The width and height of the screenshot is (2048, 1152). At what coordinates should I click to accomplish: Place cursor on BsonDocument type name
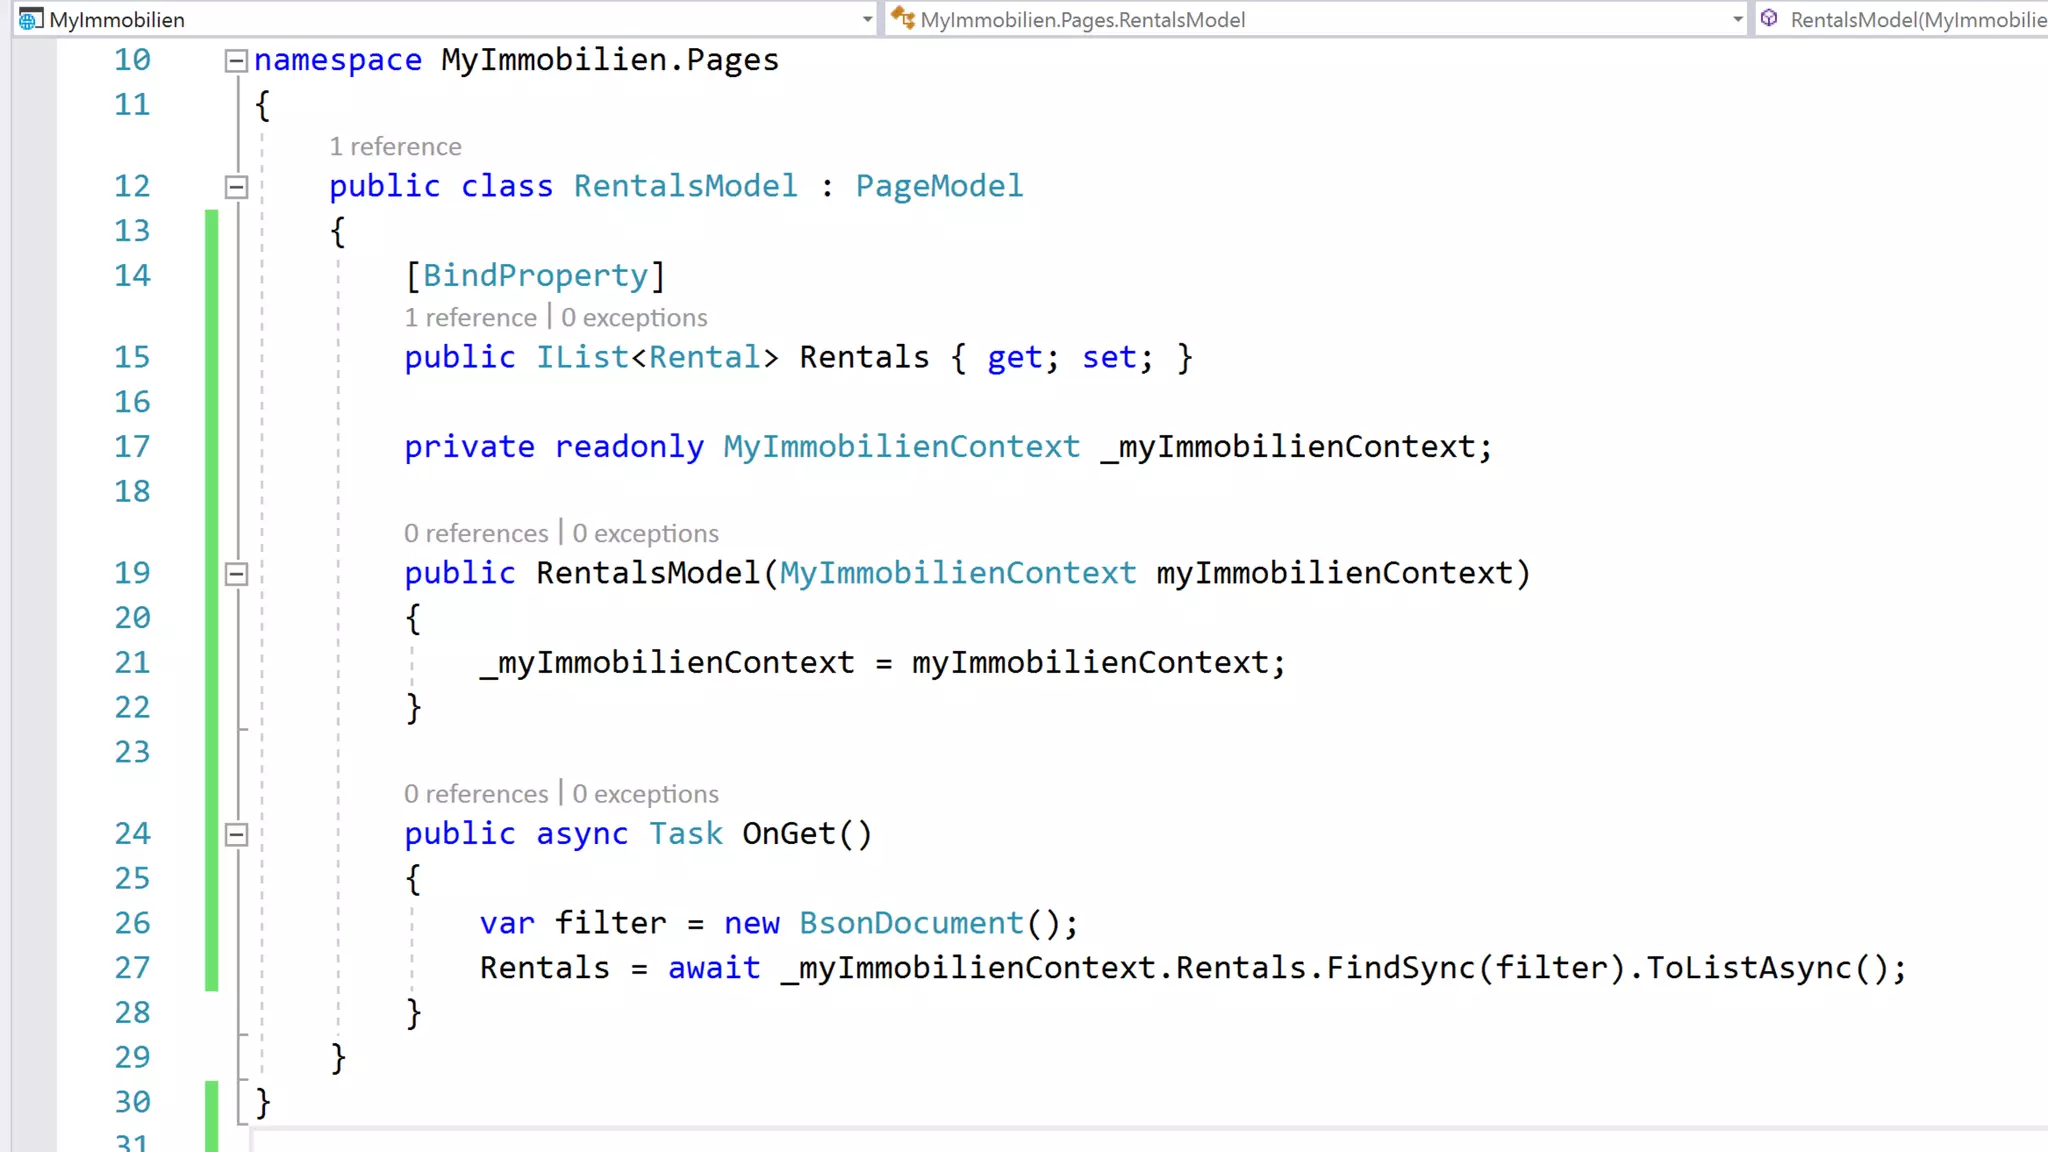click(x=911, y=923)
